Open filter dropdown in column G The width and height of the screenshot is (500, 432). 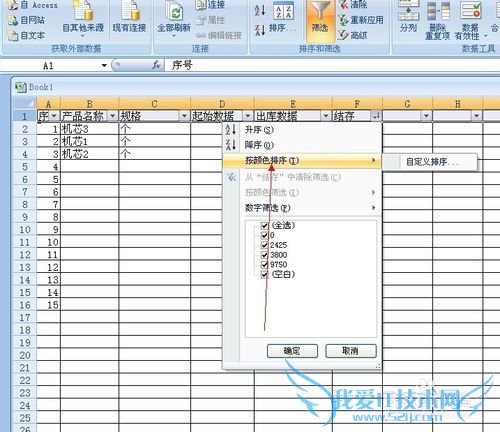(x=426, y=116)
